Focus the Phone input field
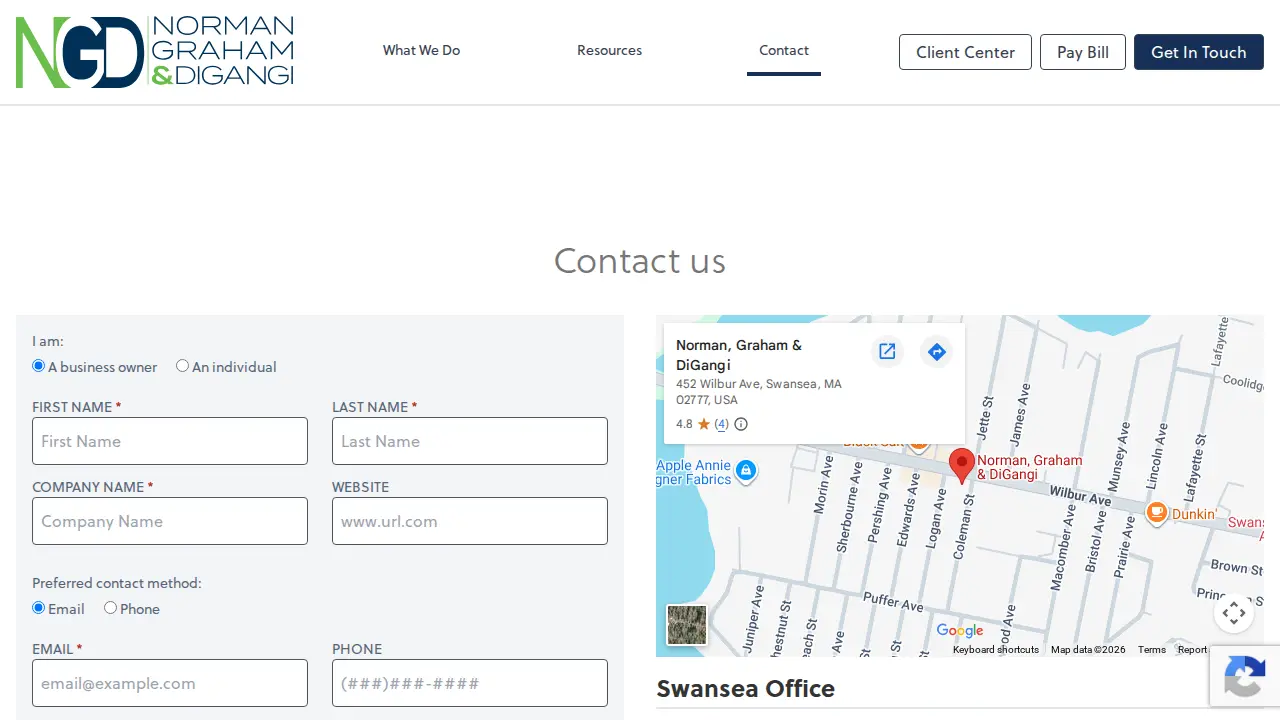 [470, 683]
